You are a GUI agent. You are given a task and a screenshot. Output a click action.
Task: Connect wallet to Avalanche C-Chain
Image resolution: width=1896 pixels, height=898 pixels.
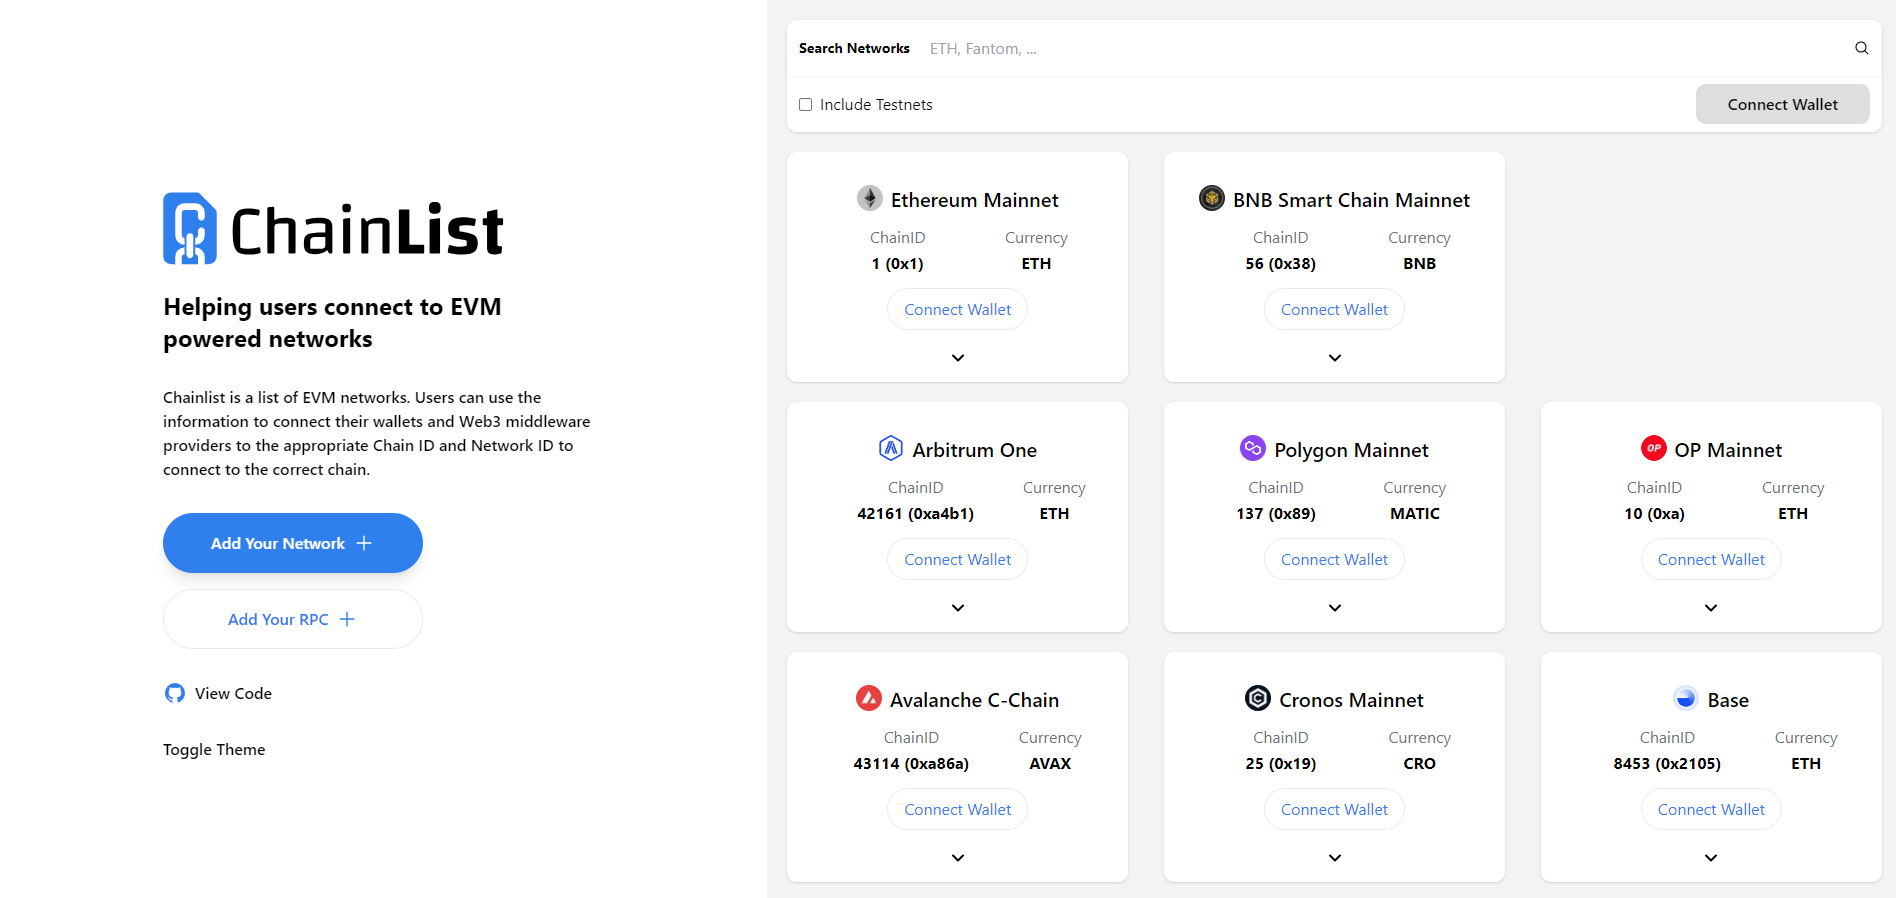tap(958, 810)
